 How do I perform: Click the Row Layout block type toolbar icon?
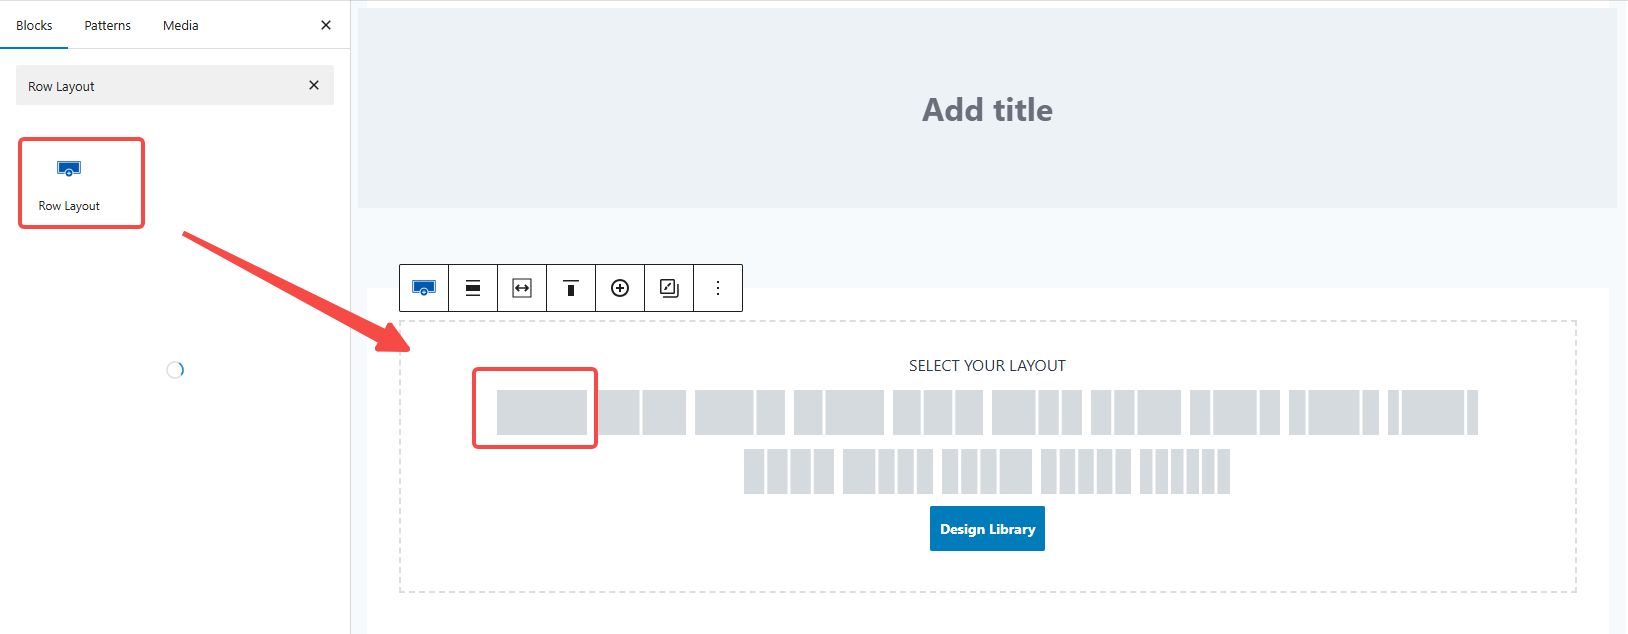[x=424, y=288]
